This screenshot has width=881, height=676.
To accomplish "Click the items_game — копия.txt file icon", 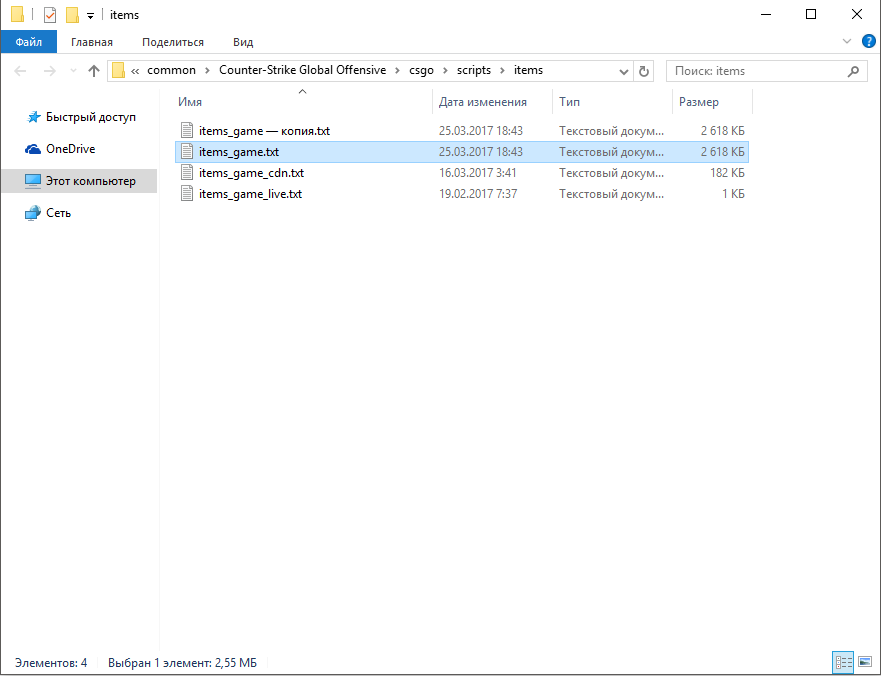I will [187, 130].
